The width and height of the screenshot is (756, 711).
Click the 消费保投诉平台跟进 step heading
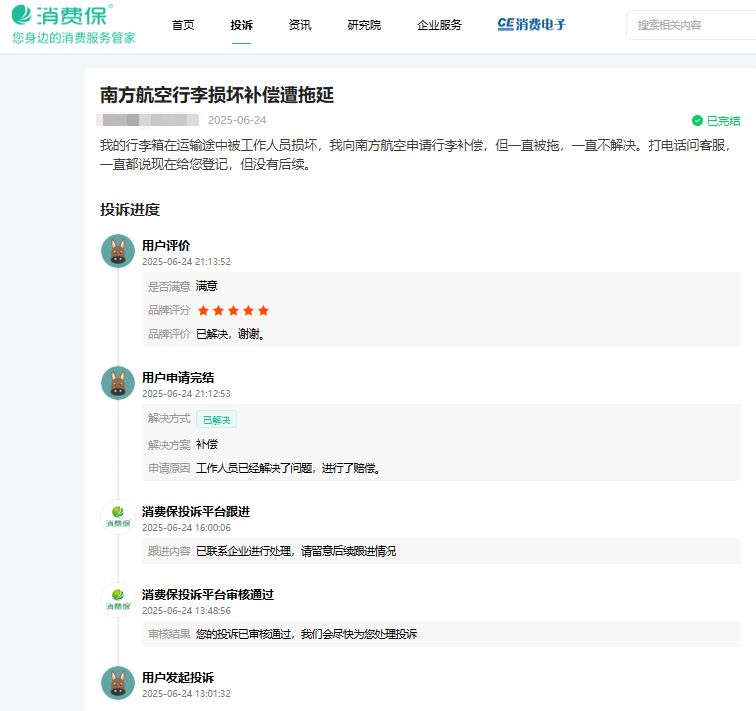(196, 511)
